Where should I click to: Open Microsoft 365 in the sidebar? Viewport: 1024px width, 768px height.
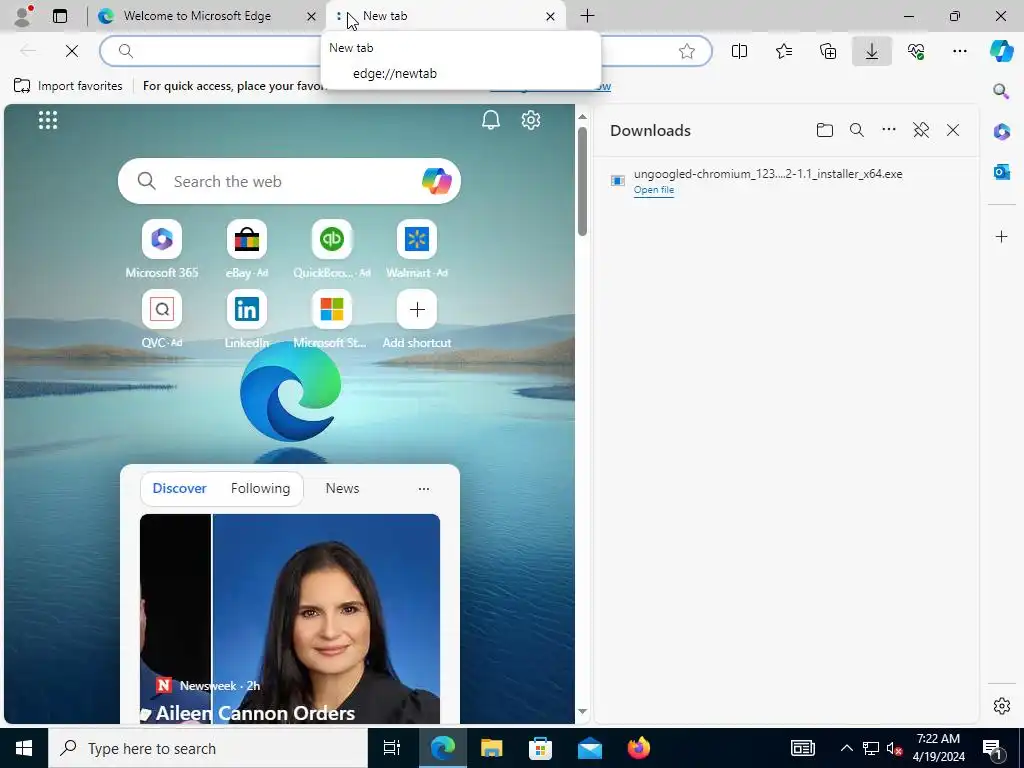coord(1002,132)
